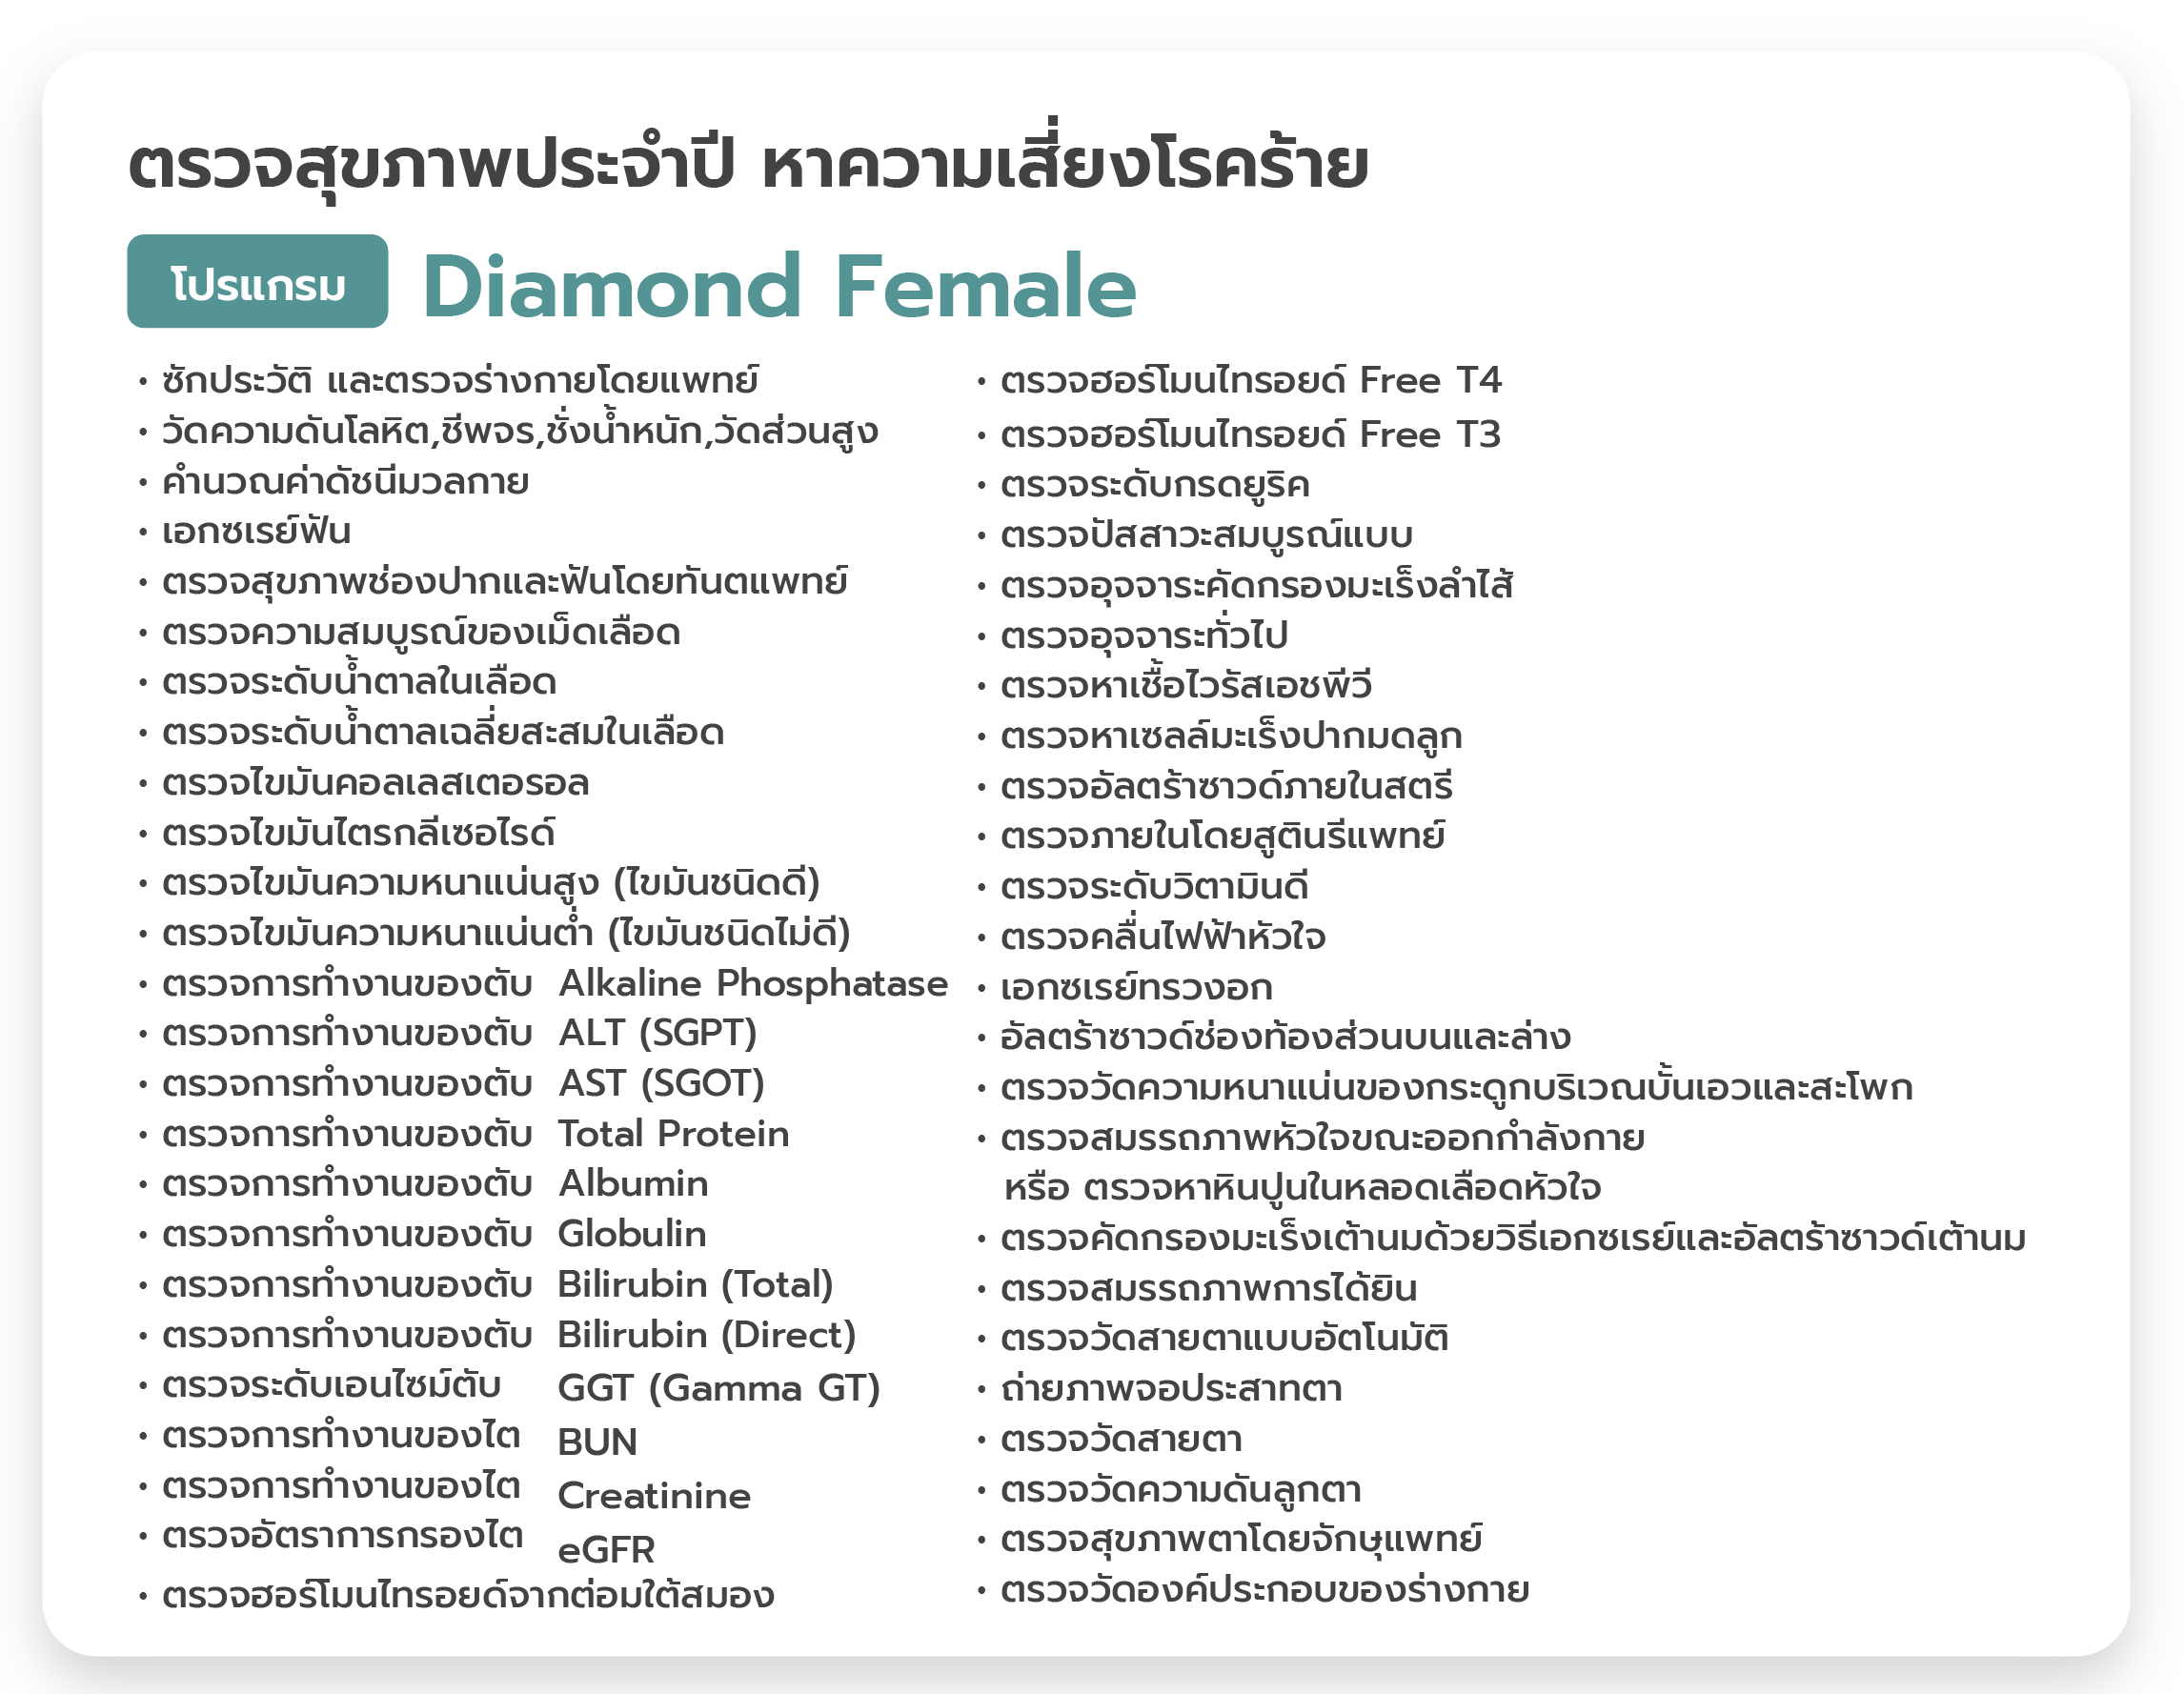Click the Albumin label

[633, 1183]
